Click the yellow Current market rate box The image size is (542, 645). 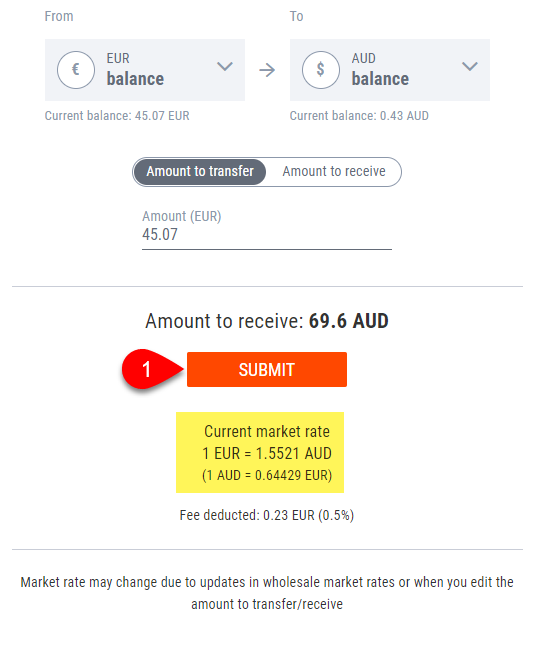(260, 452)
